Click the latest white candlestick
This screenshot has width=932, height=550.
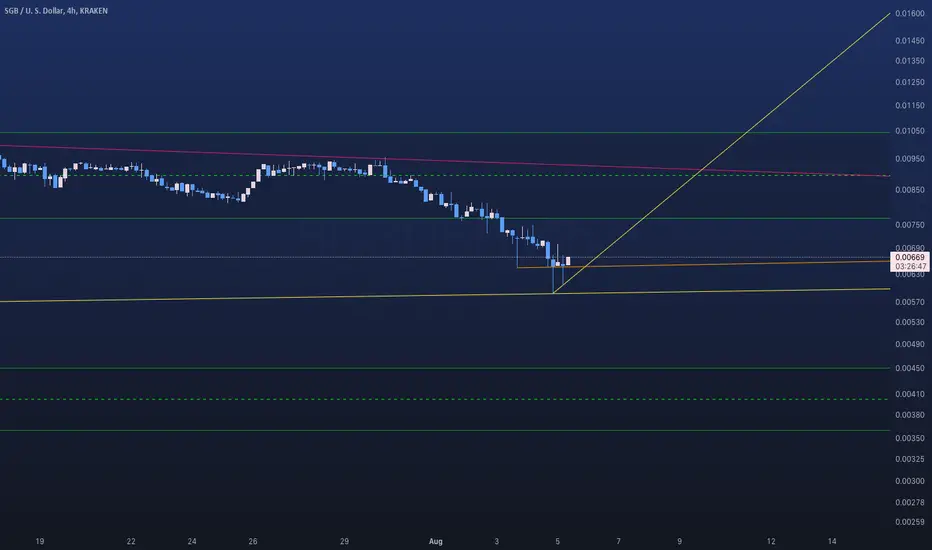tap(568, 261)
